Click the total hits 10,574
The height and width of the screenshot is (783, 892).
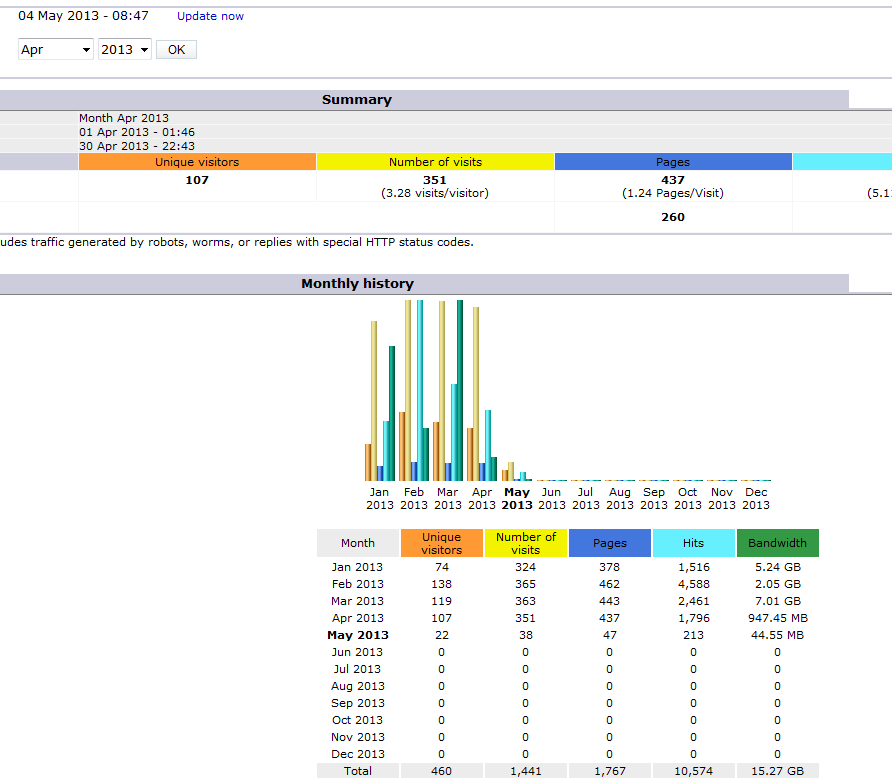[693, 771]
